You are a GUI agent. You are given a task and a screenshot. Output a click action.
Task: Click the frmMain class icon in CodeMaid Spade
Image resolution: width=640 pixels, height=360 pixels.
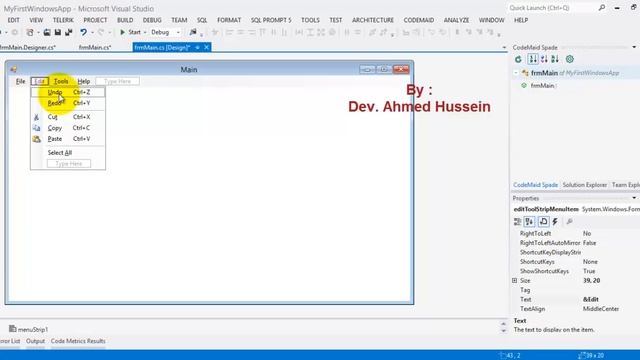[x=525, y=73]
